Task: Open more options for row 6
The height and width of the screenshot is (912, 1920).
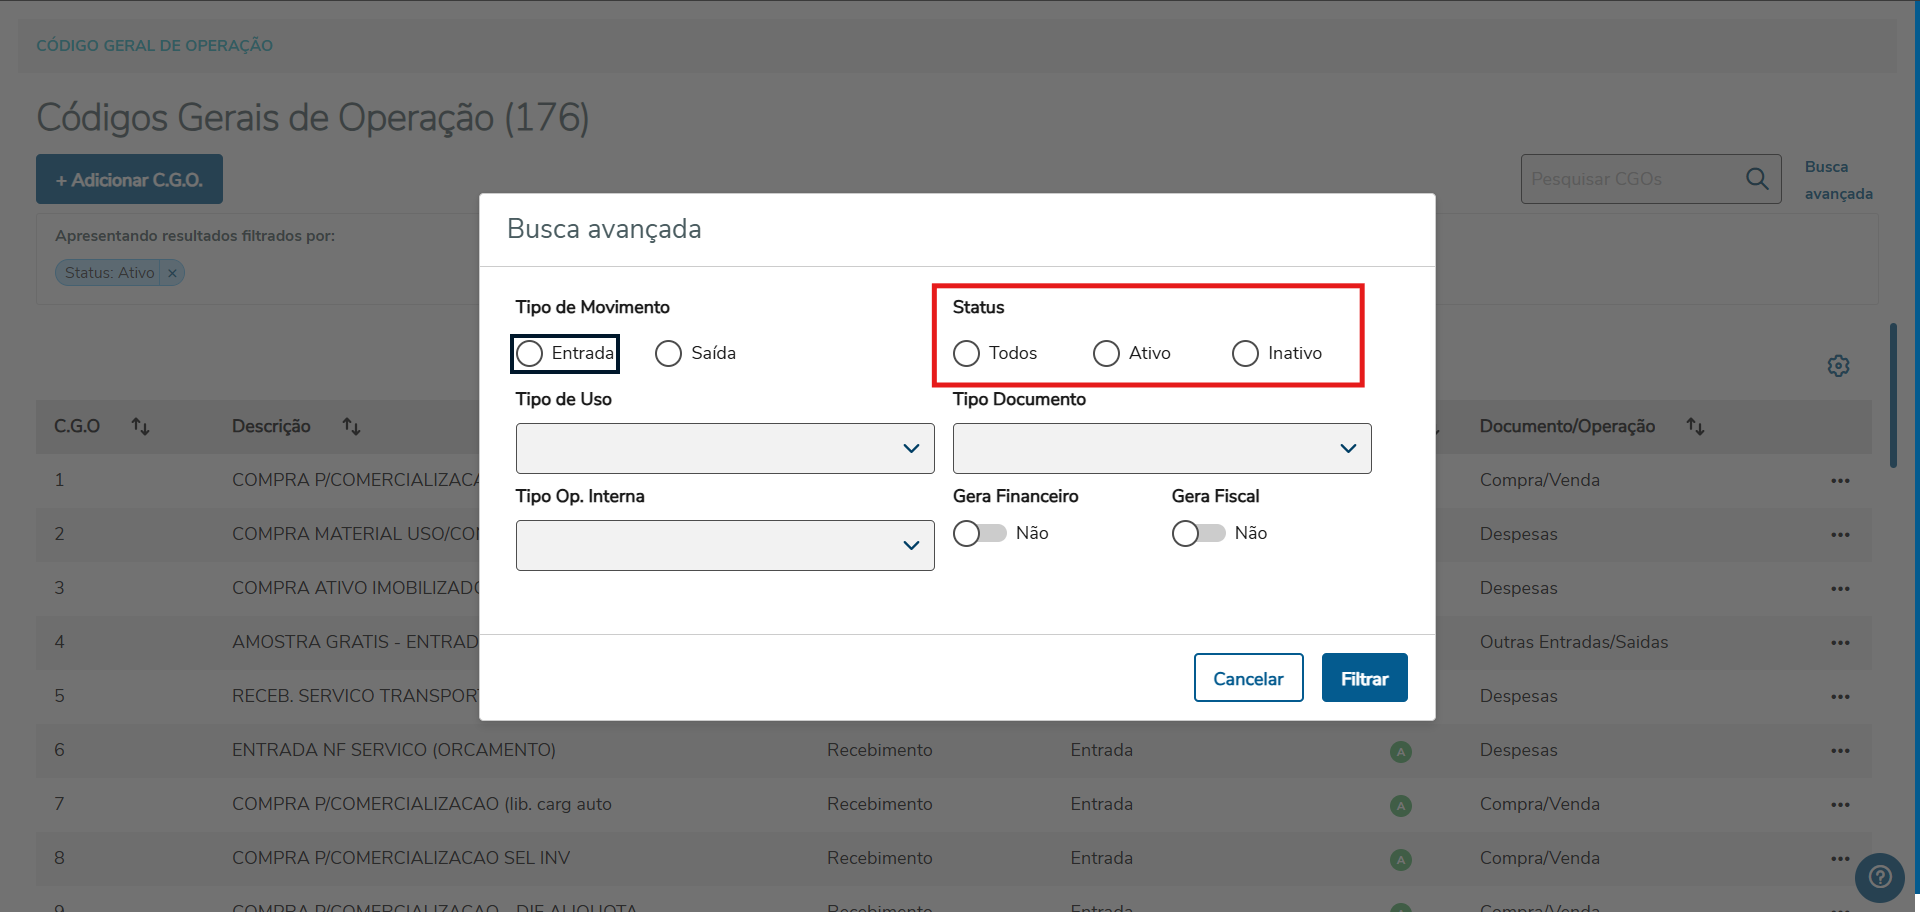Action: (x=1840, y=751)
